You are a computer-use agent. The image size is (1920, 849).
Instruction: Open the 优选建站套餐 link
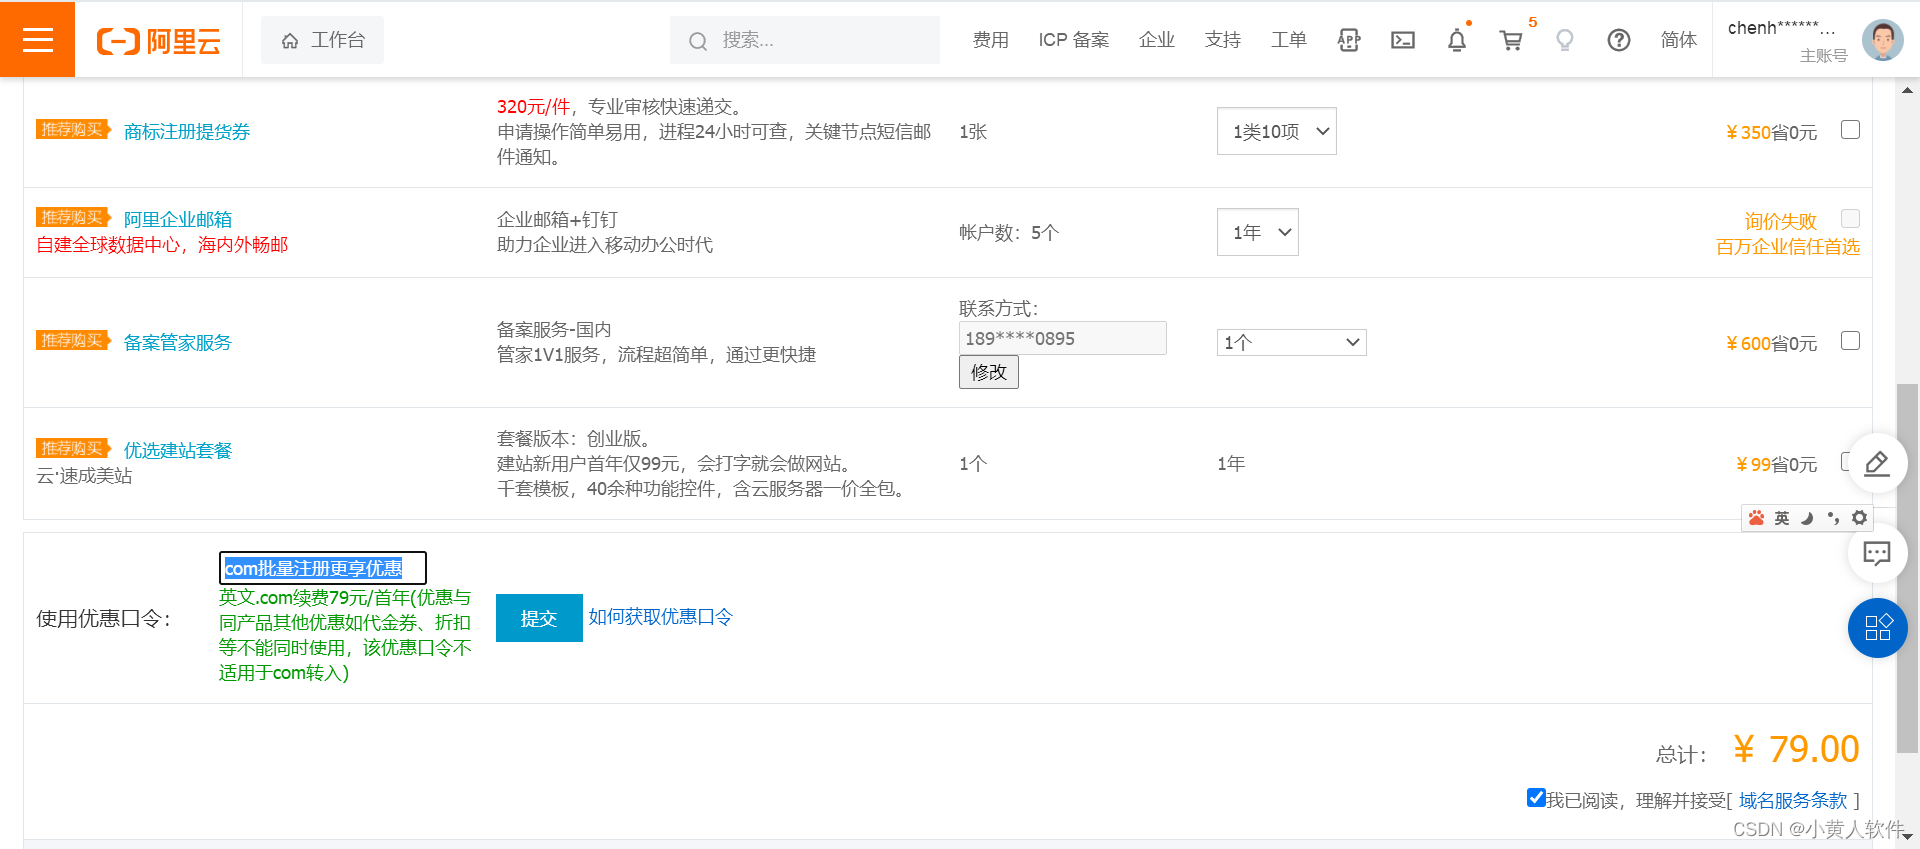(178, 451)
